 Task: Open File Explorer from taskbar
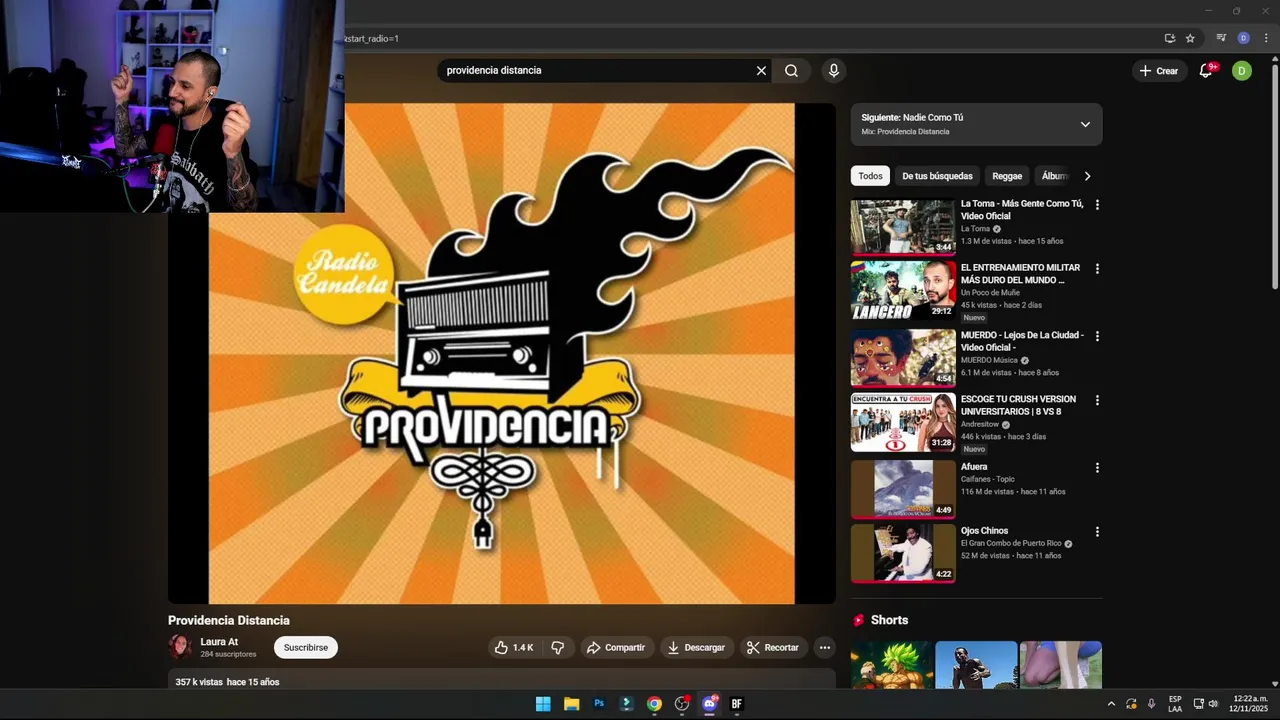(571, 704)
